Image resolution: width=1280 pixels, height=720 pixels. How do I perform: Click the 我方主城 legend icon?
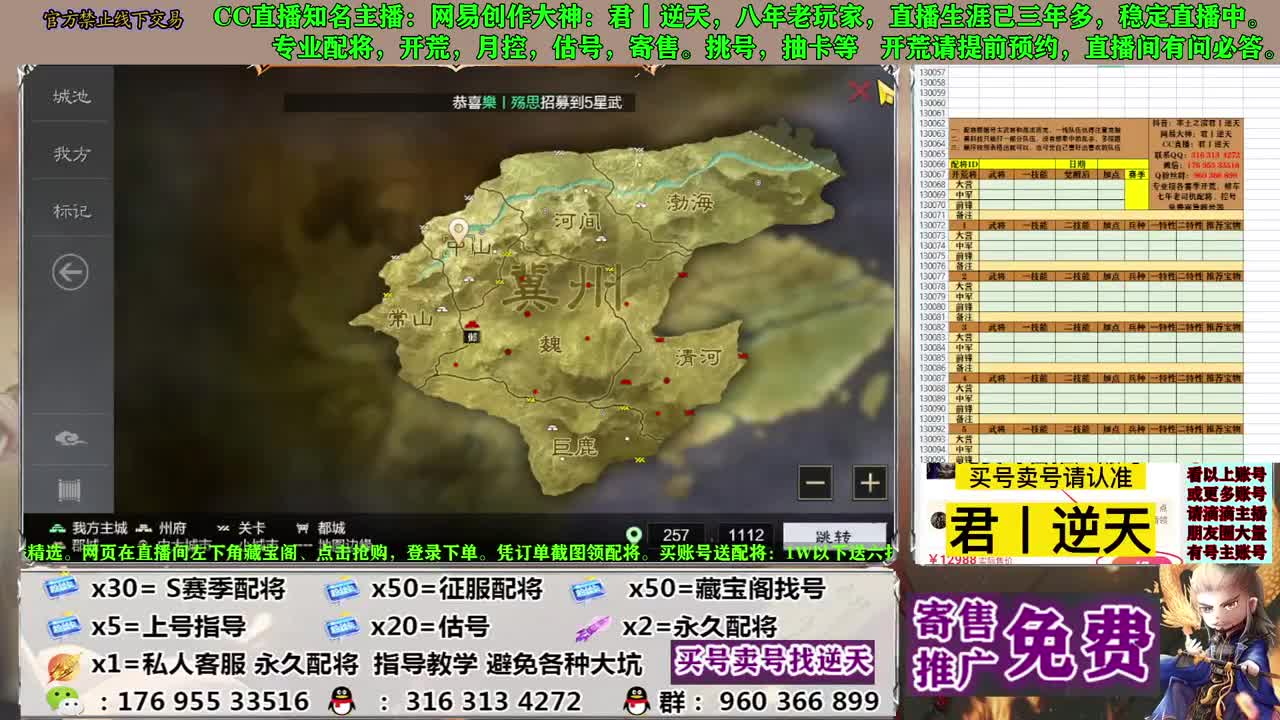pyautogui.click(x=57, y=527)
